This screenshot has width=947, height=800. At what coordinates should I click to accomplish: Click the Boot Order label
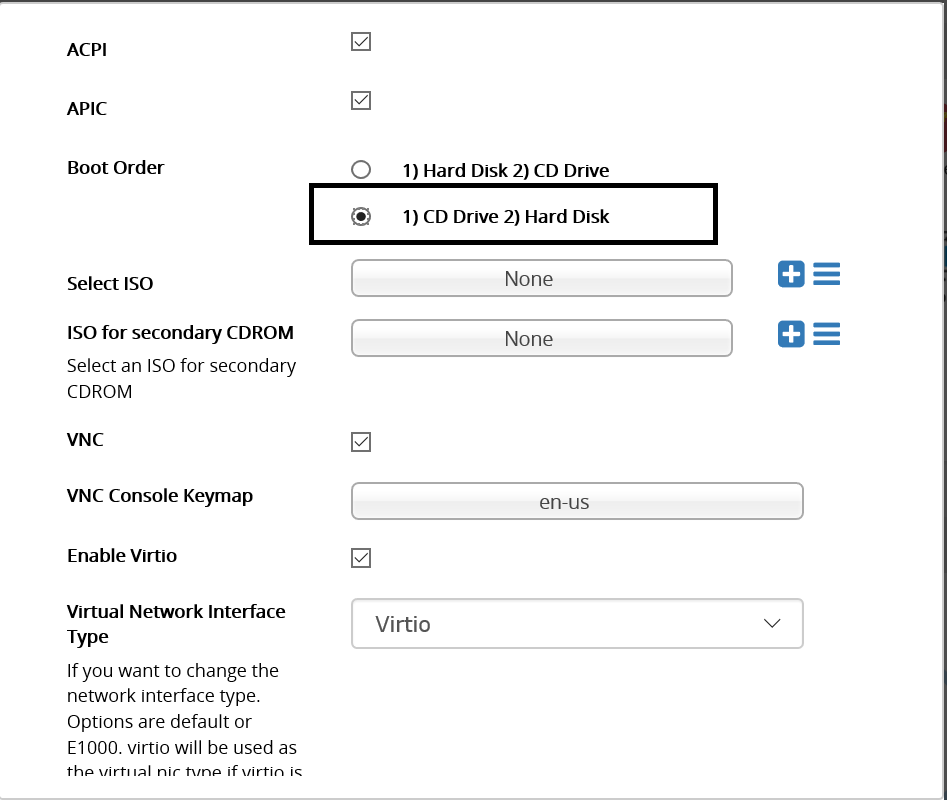tap(115, 167)
